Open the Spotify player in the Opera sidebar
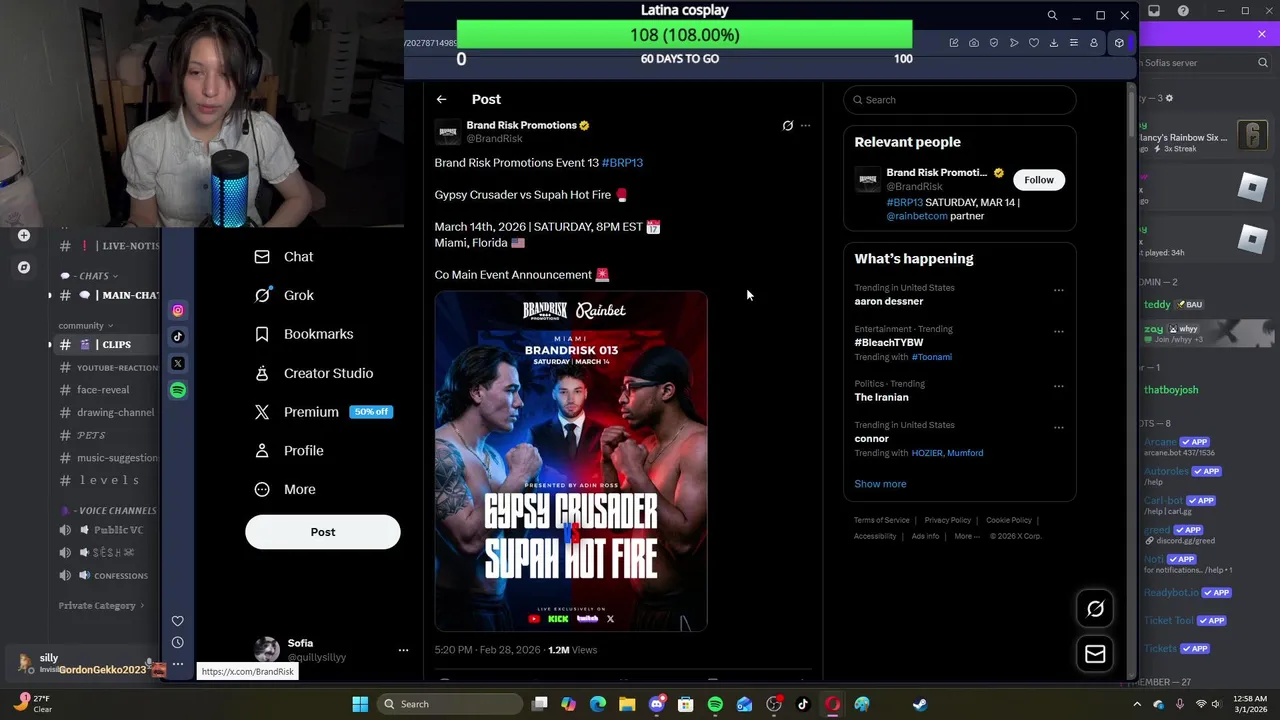The height and width of the screenshot is (720, 1280). coord(178,390)
